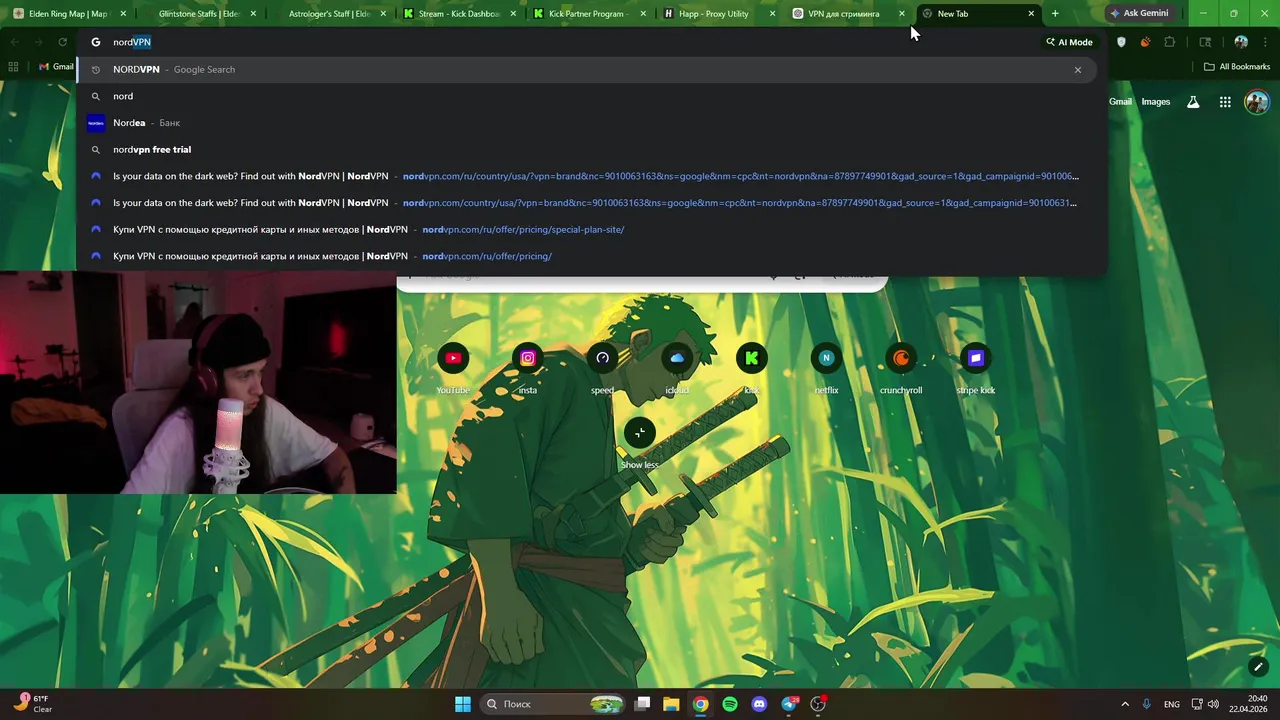Open OBS Studio from taskbar

click(x=818, y=704)
